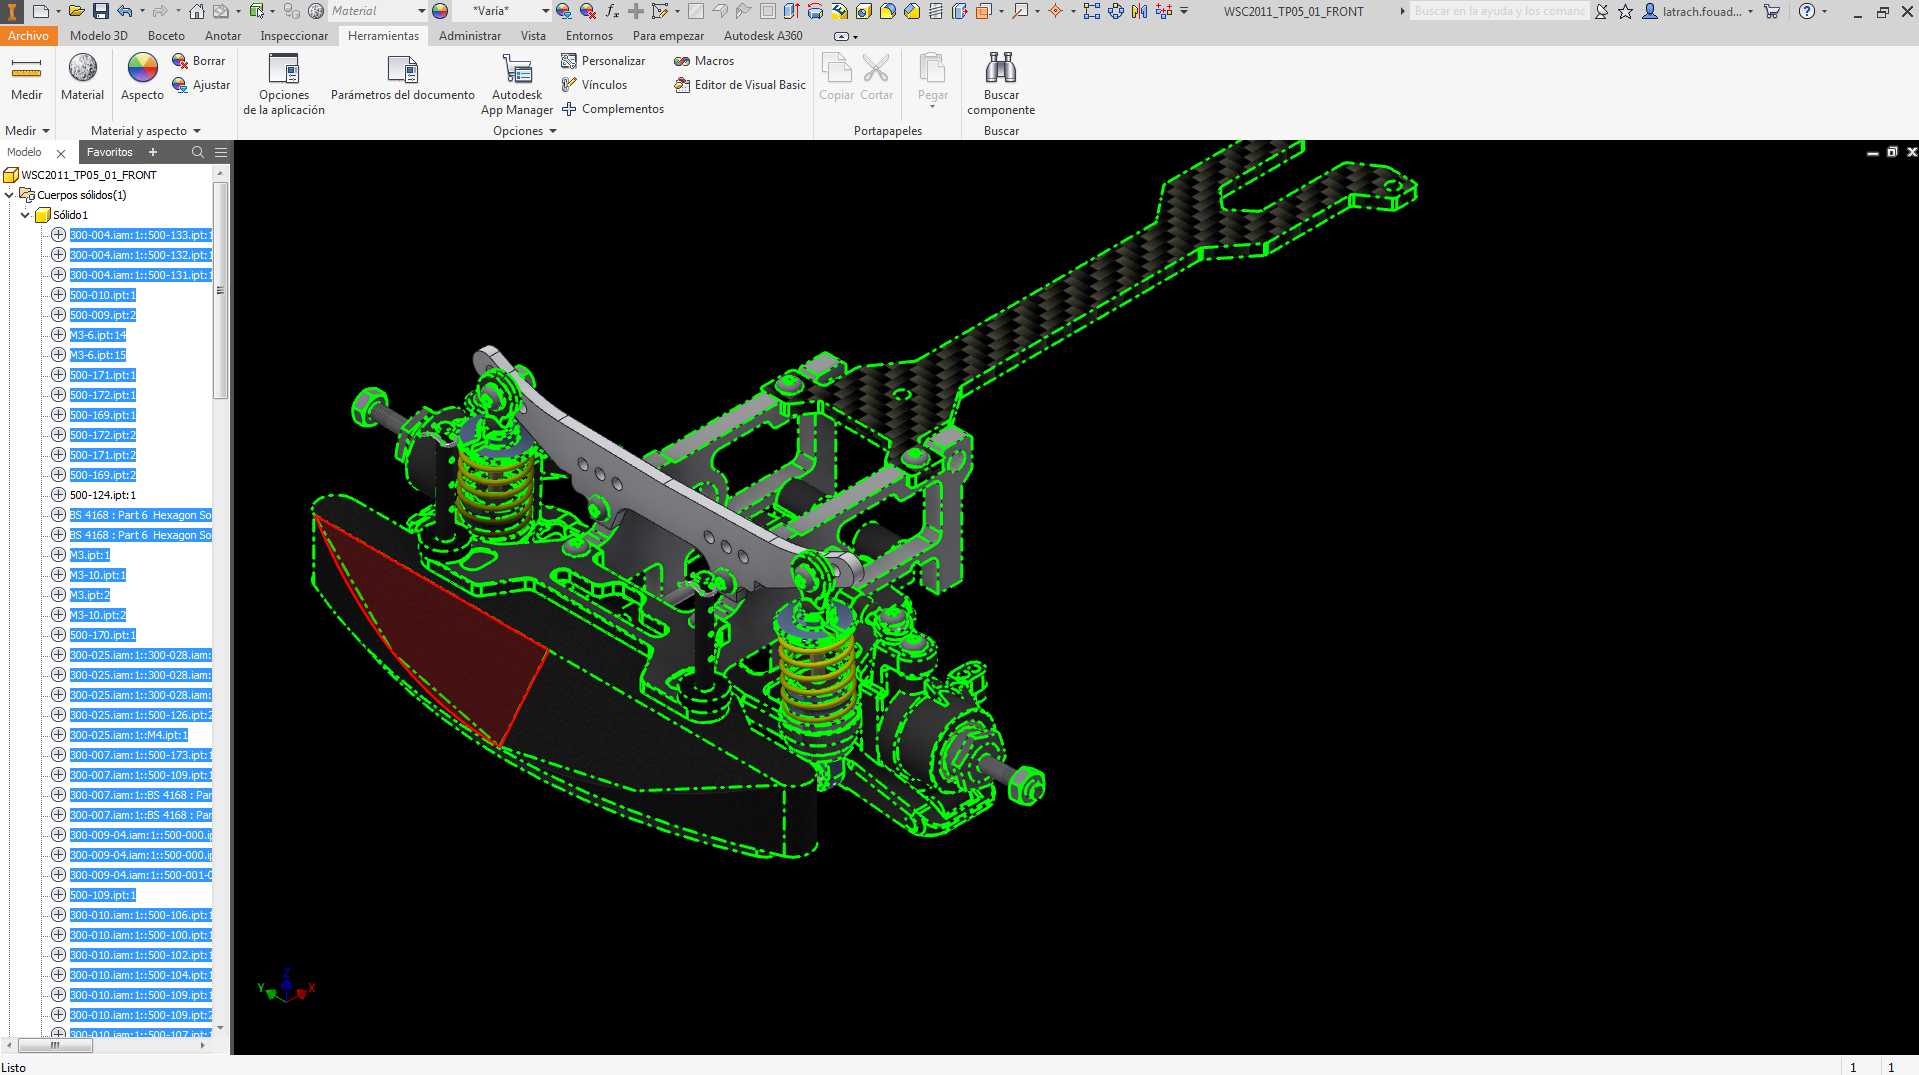Open Parámetros del documento
The width and height of the screenshot is (1919, 1075).
(x=402, y=80)
